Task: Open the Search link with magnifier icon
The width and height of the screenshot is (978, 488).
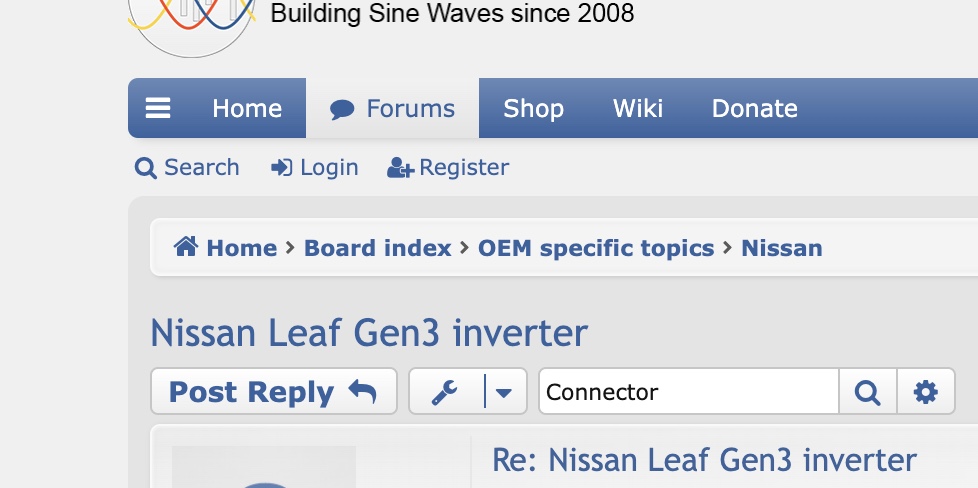Action: pos(188,167)
